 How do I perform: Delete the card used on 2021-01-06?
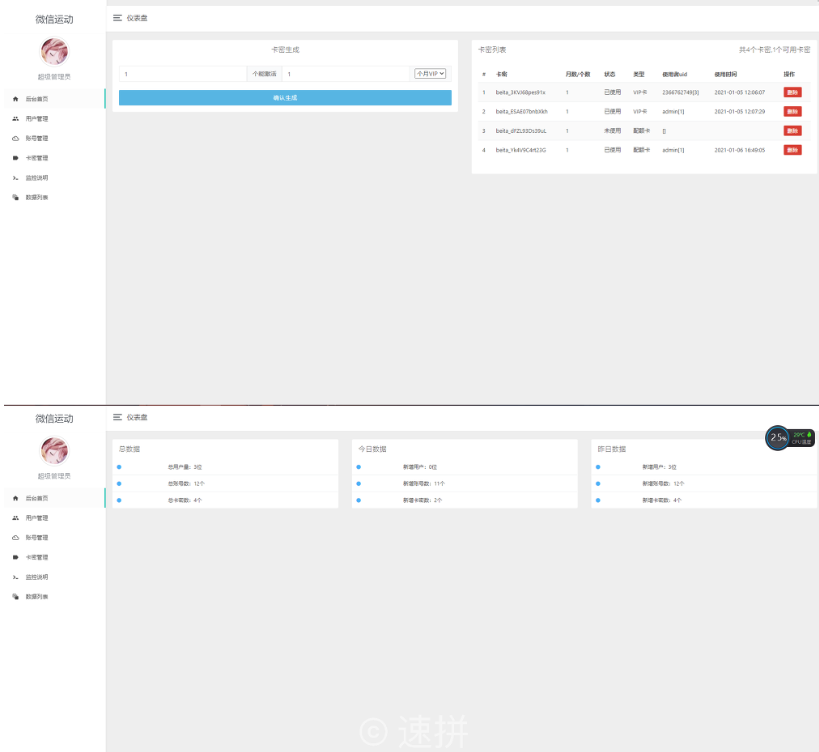click(x=792, y=150)
